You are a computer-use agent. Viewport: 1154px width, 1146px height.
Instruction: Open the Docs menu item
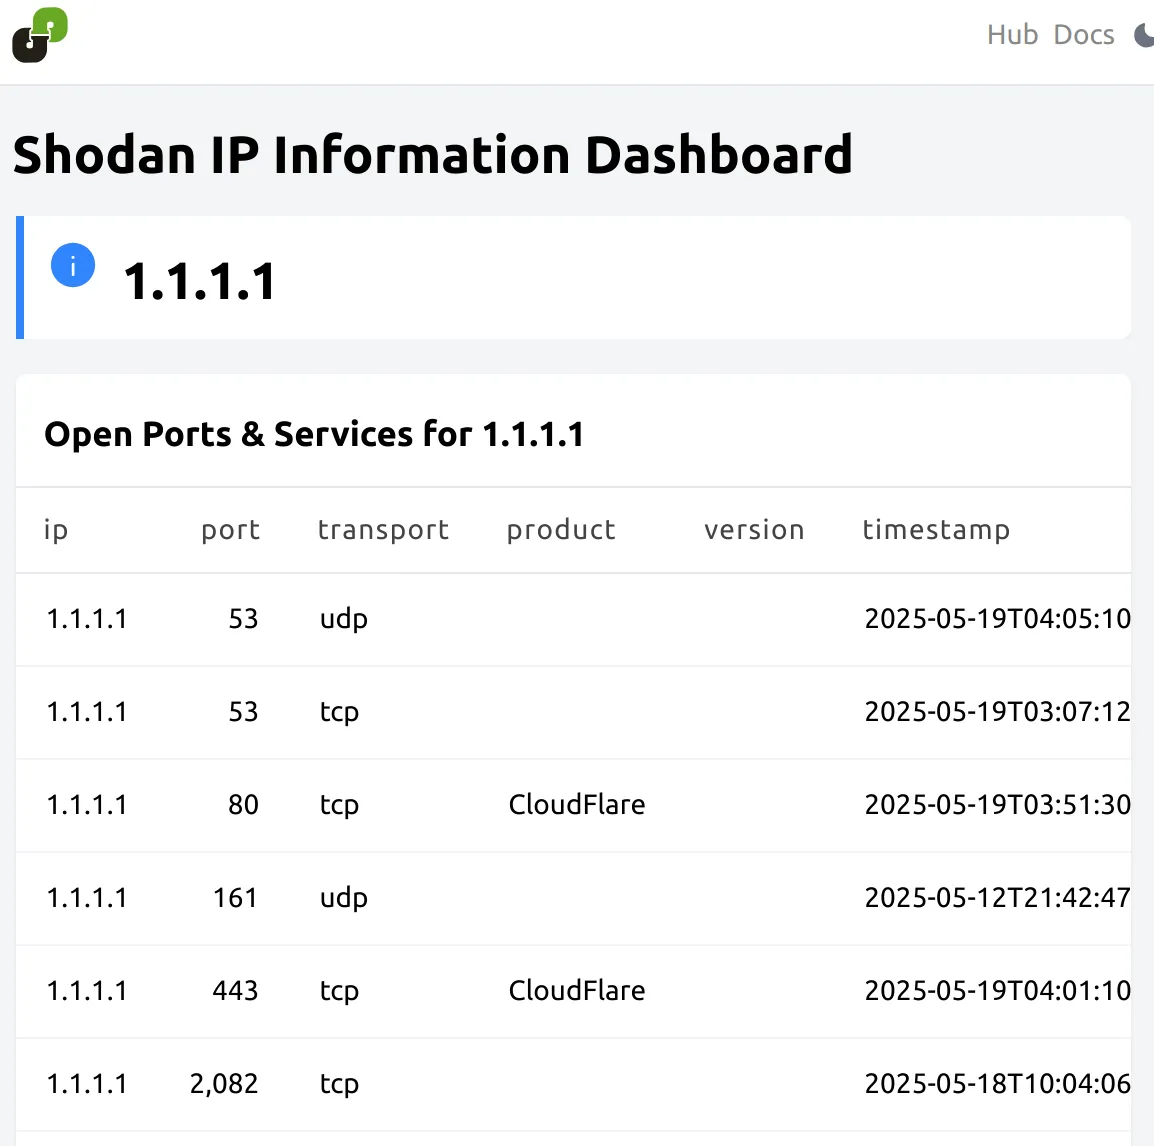pos(1083,35)
